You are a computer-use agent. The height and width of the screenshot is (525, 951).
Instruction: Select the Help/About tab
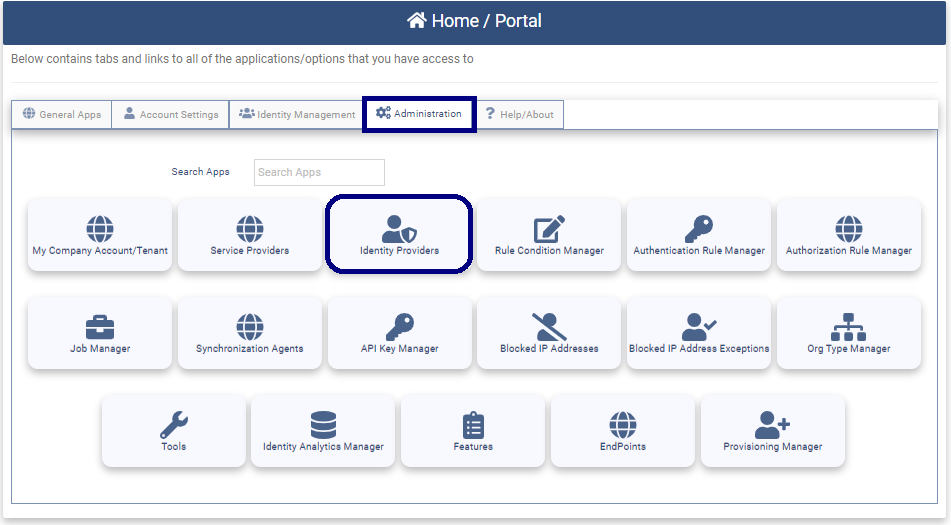(x=519, y=114)
